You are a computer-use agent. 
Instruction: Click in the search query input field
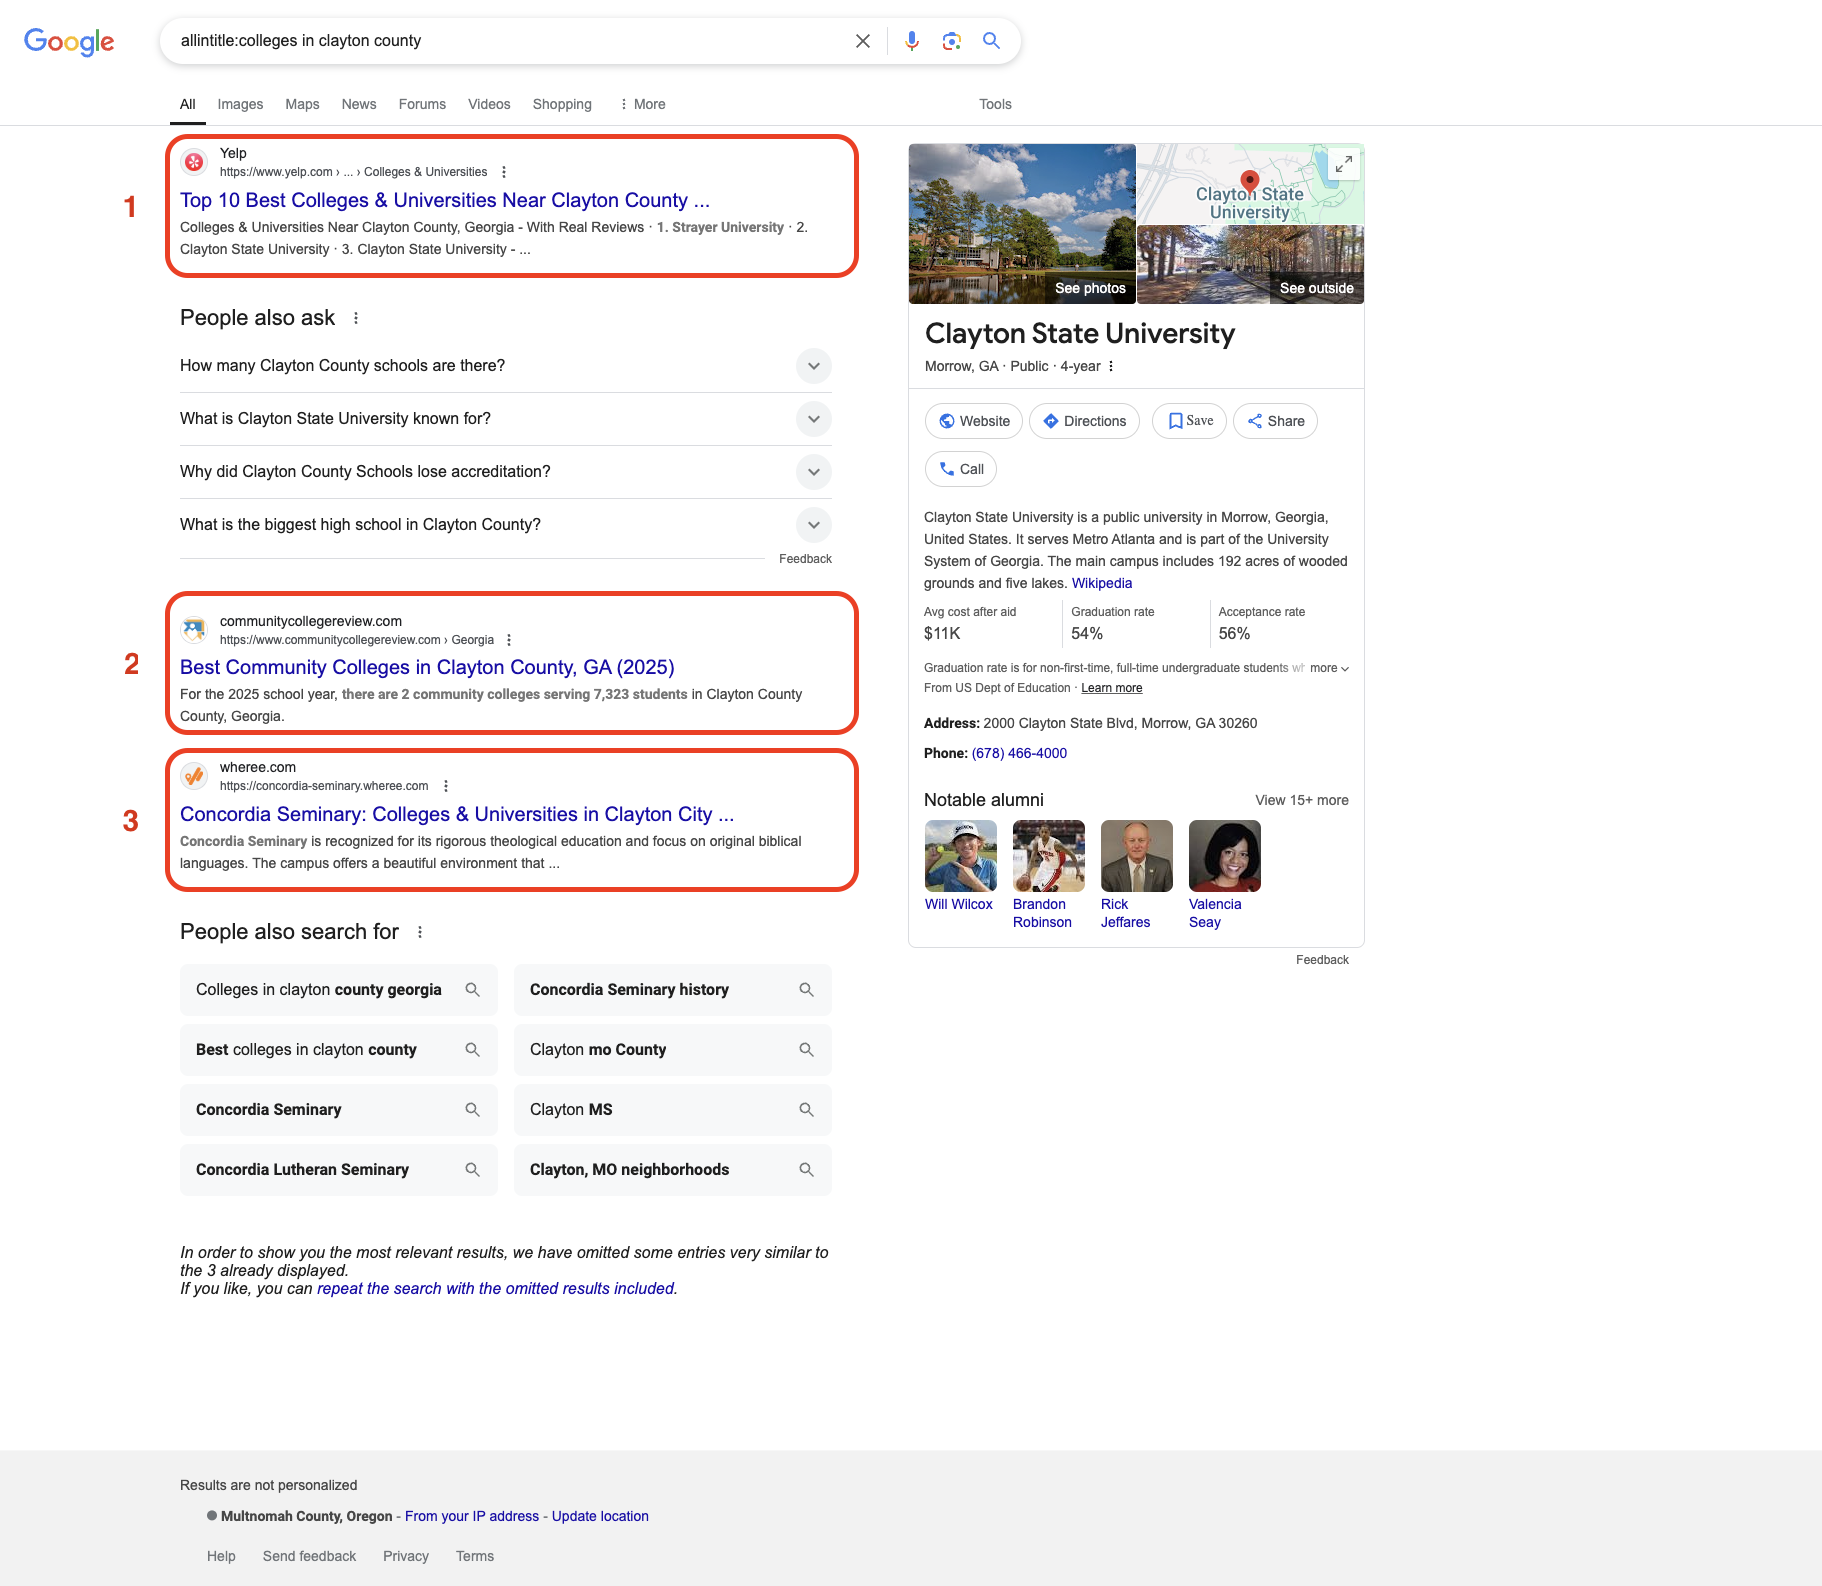click(x=510, y=41)
